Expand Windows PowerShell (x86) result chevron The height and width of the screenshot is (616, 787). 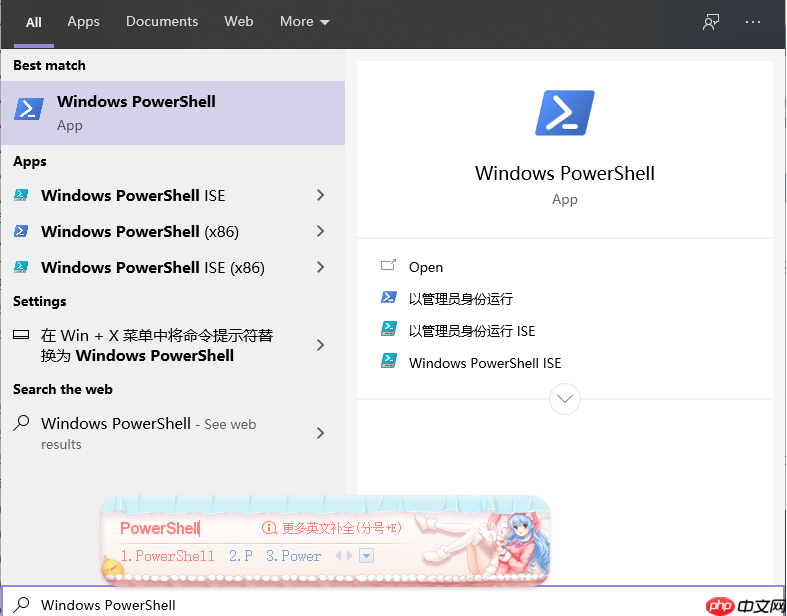321,231
